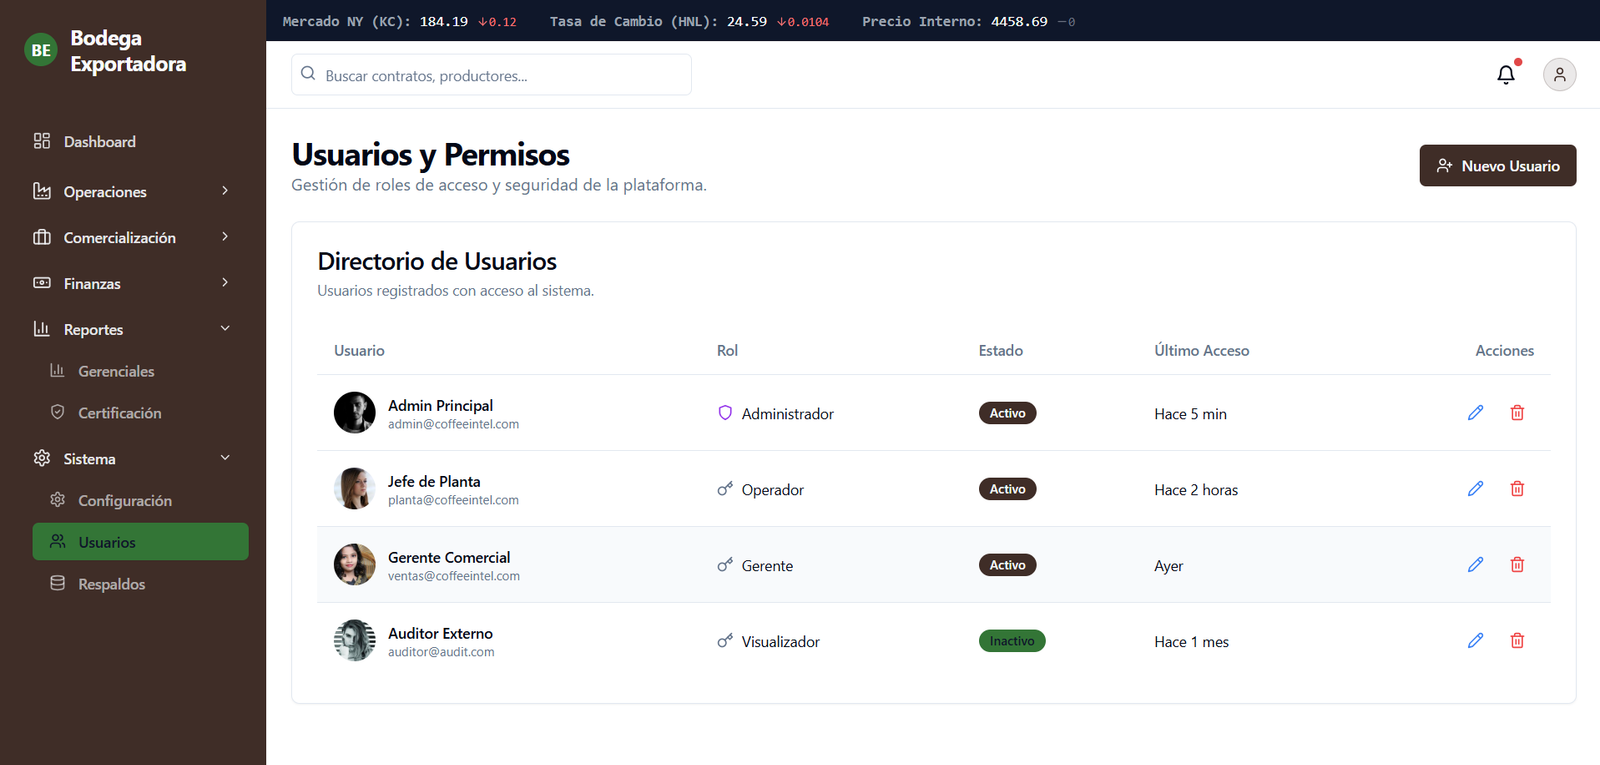This screenshot has height=765, width=1600.
Task: Edit Admin Principal with pencil icon
Action: 1475,413
